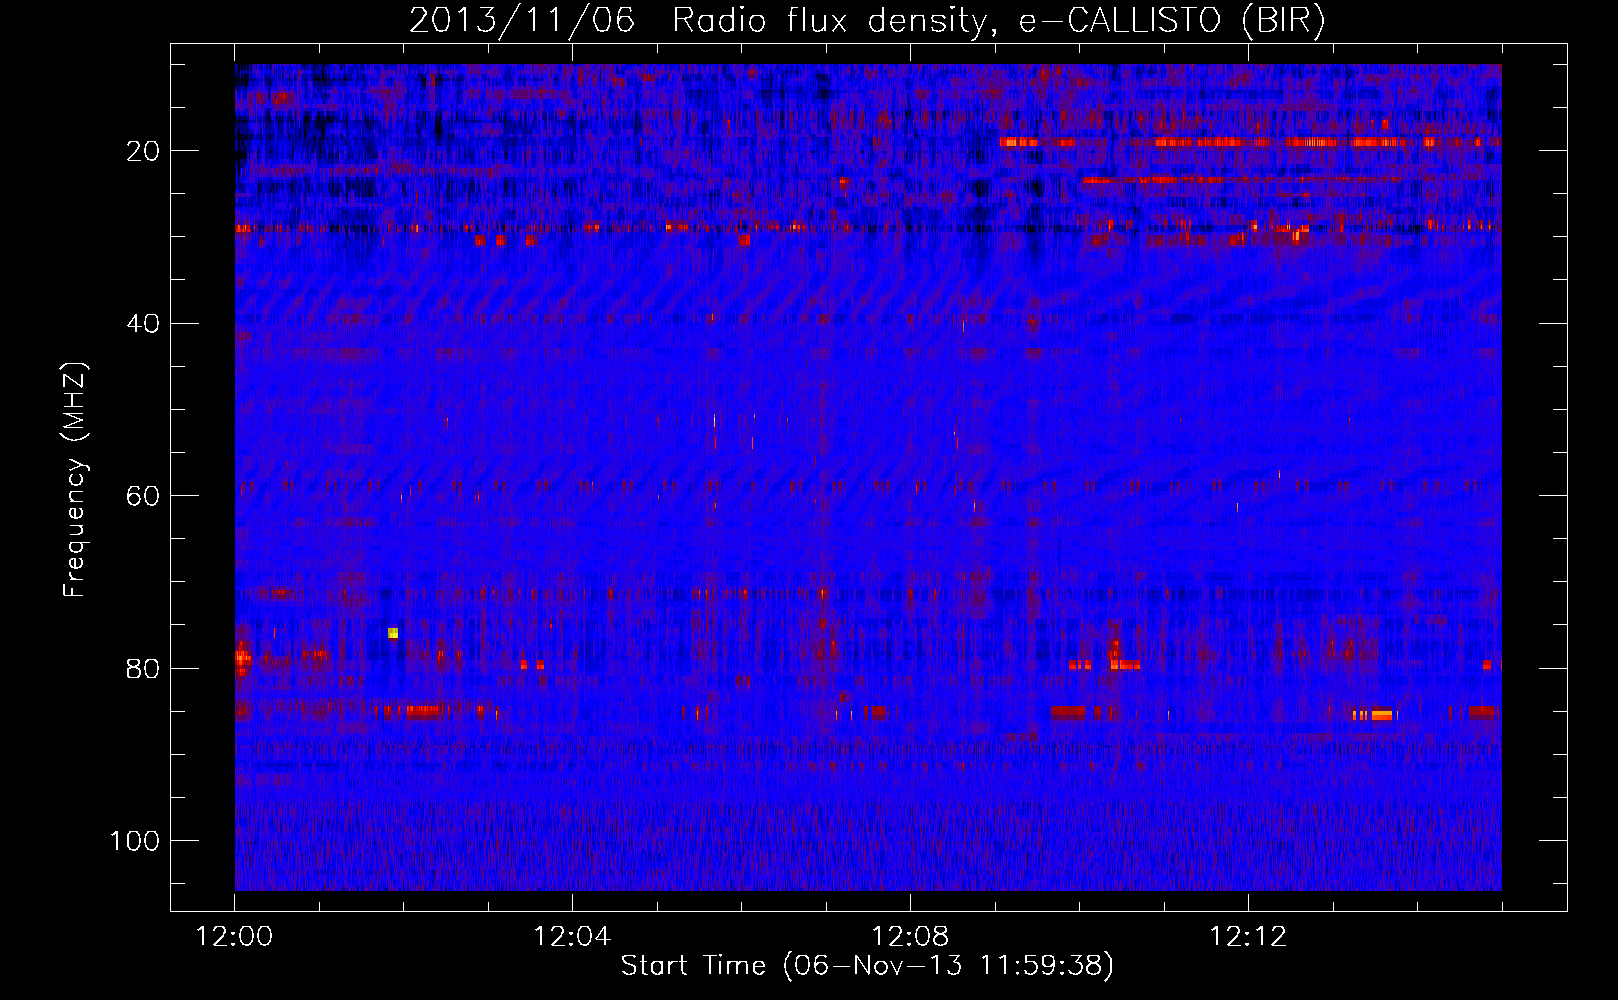This screenshot has height=1000, width=1618.
Task: Click the bright yellow pixel near 76 MHz
Action: (x=393, y=633)
